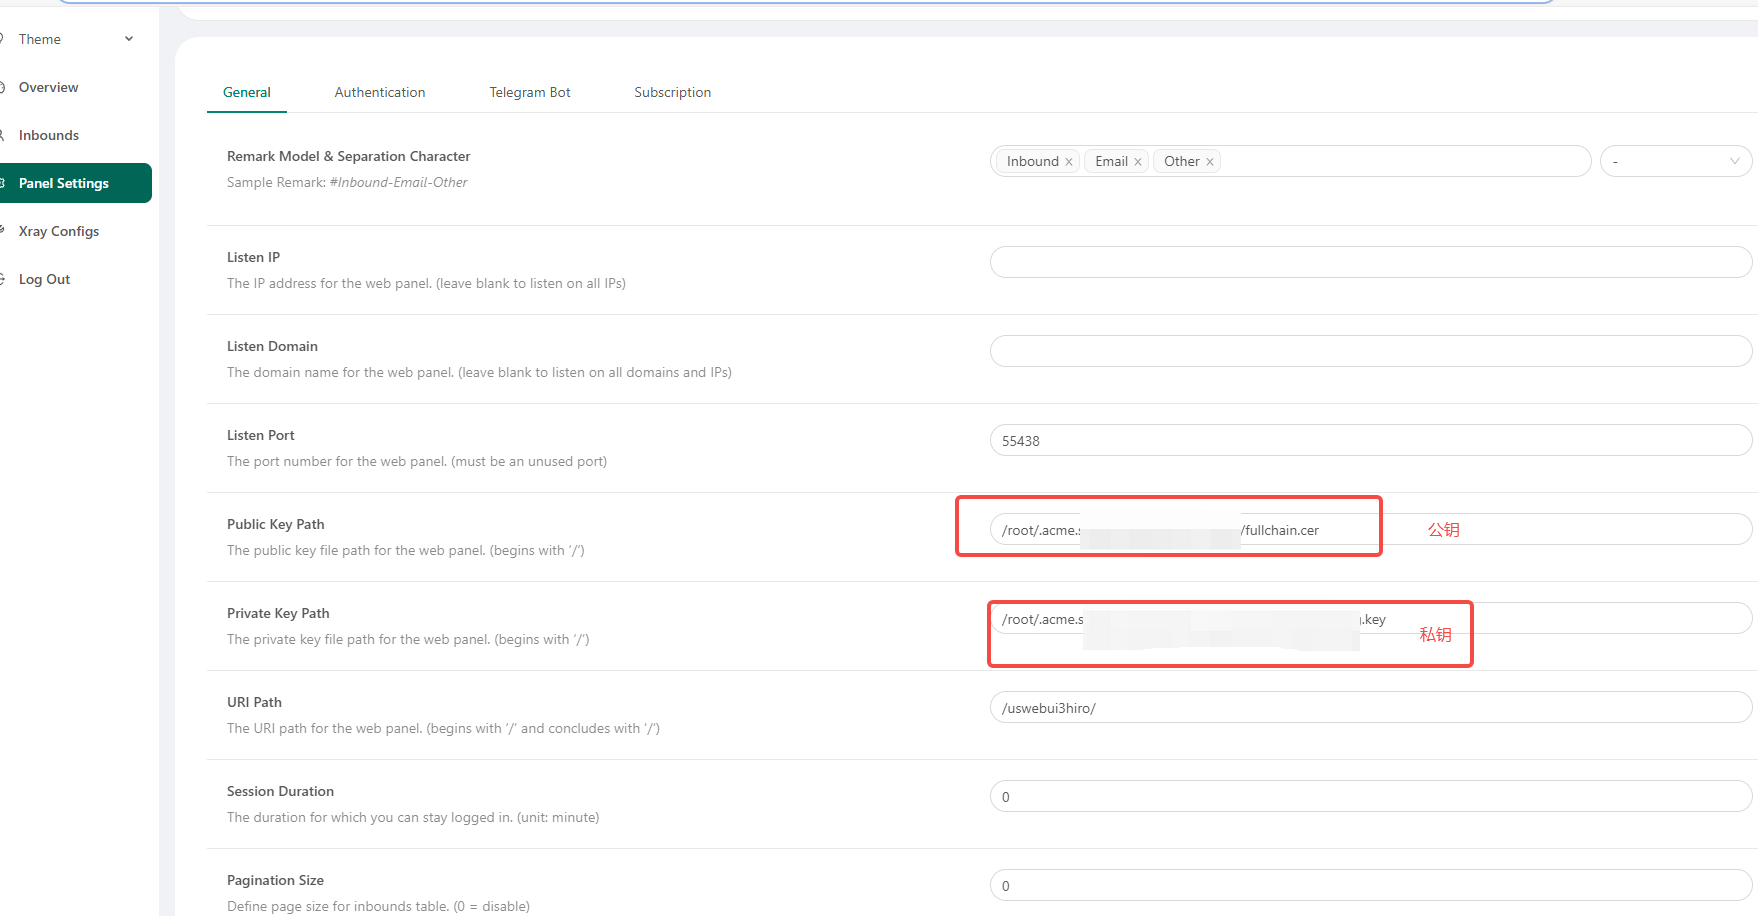Open Xray Configs page
The width and height of the screenshot is (1758, 916).
(x=58, y=231)
